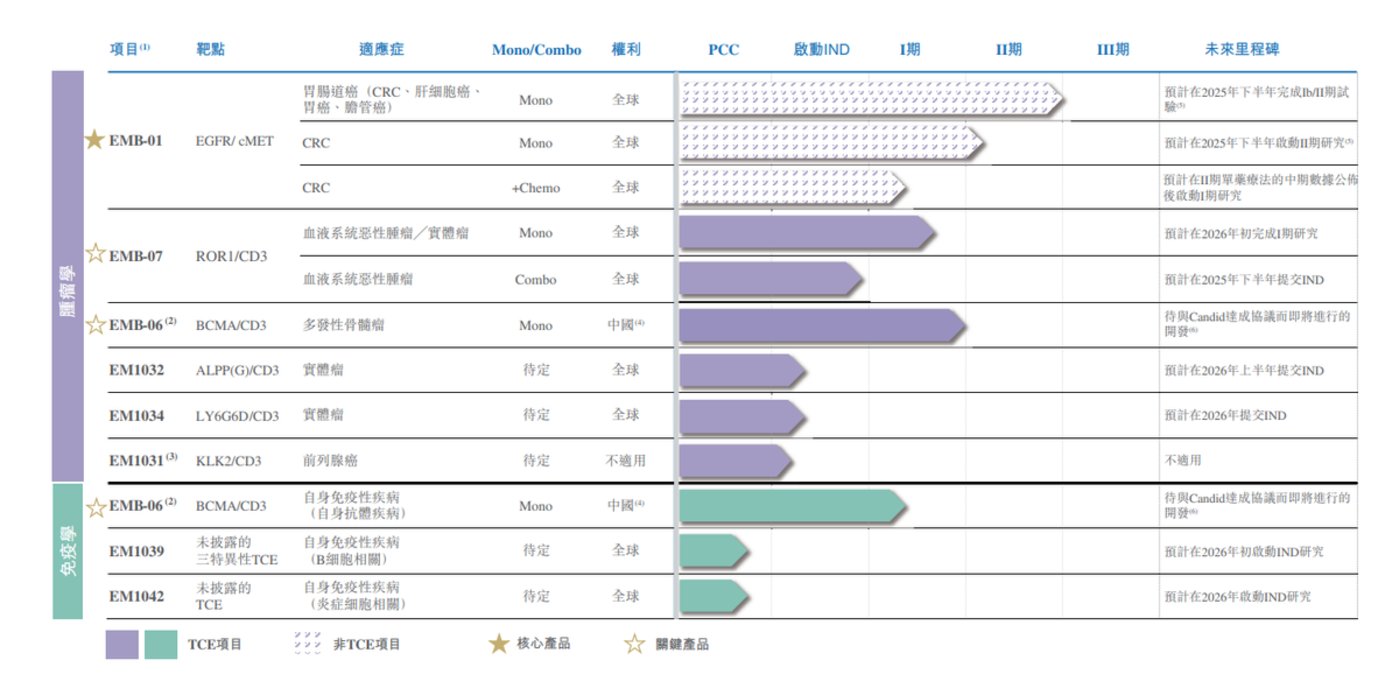Click the filled gold star beside EMB-01
Viewport: 1399px width, 681px height.
point(95,141)
